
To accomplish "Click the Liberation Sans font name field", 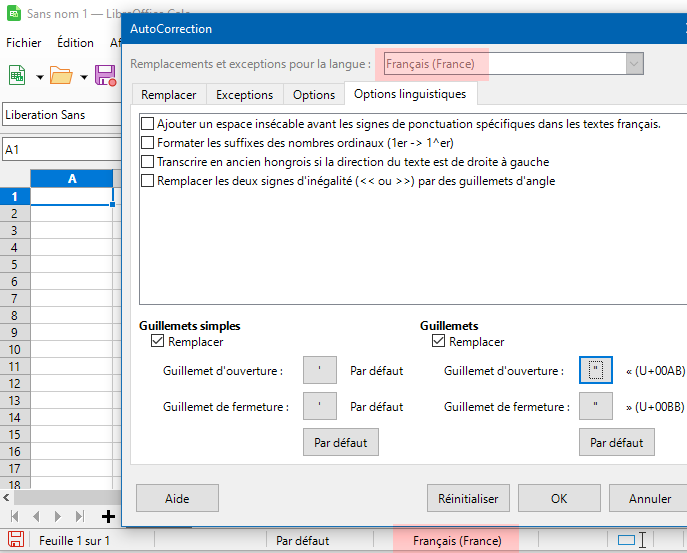I will tap(60, 115).
